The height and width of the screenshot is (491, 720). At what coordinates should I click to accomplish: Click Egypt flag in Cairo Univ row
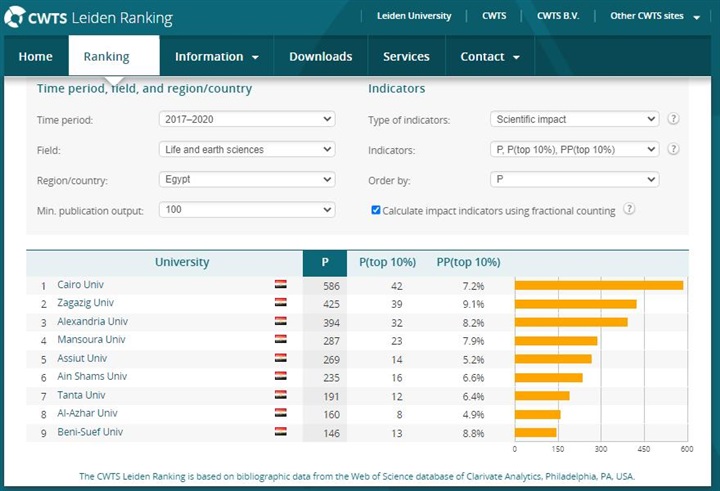281,285
